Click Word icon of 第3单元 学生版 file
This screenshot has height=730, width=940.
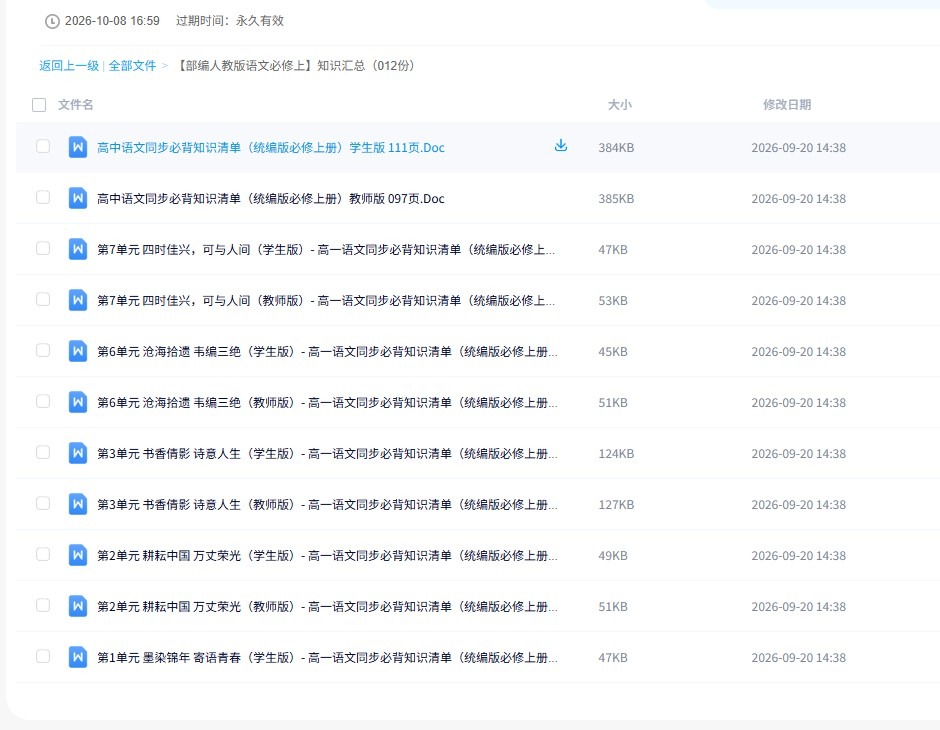tap(77, 453)
